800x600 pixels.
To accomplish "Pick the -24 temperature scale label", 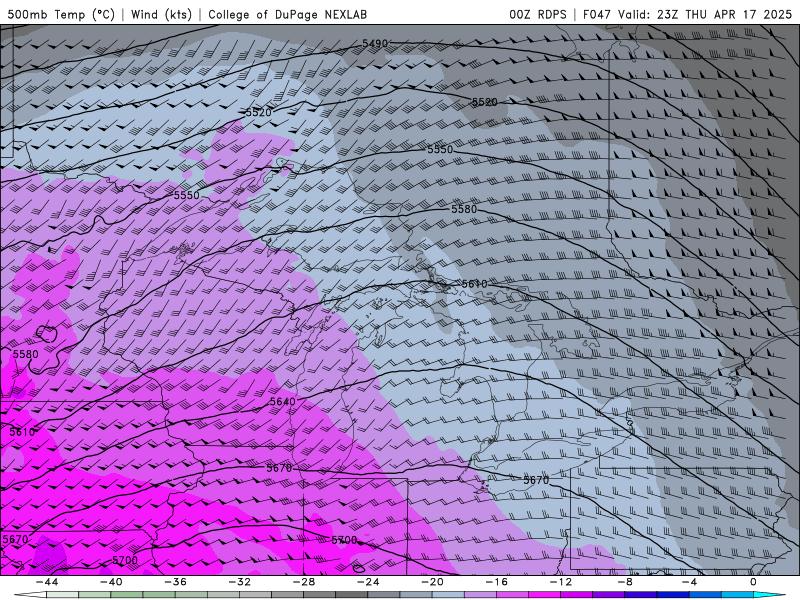I will pyautogui.click(x=368, y=582).
